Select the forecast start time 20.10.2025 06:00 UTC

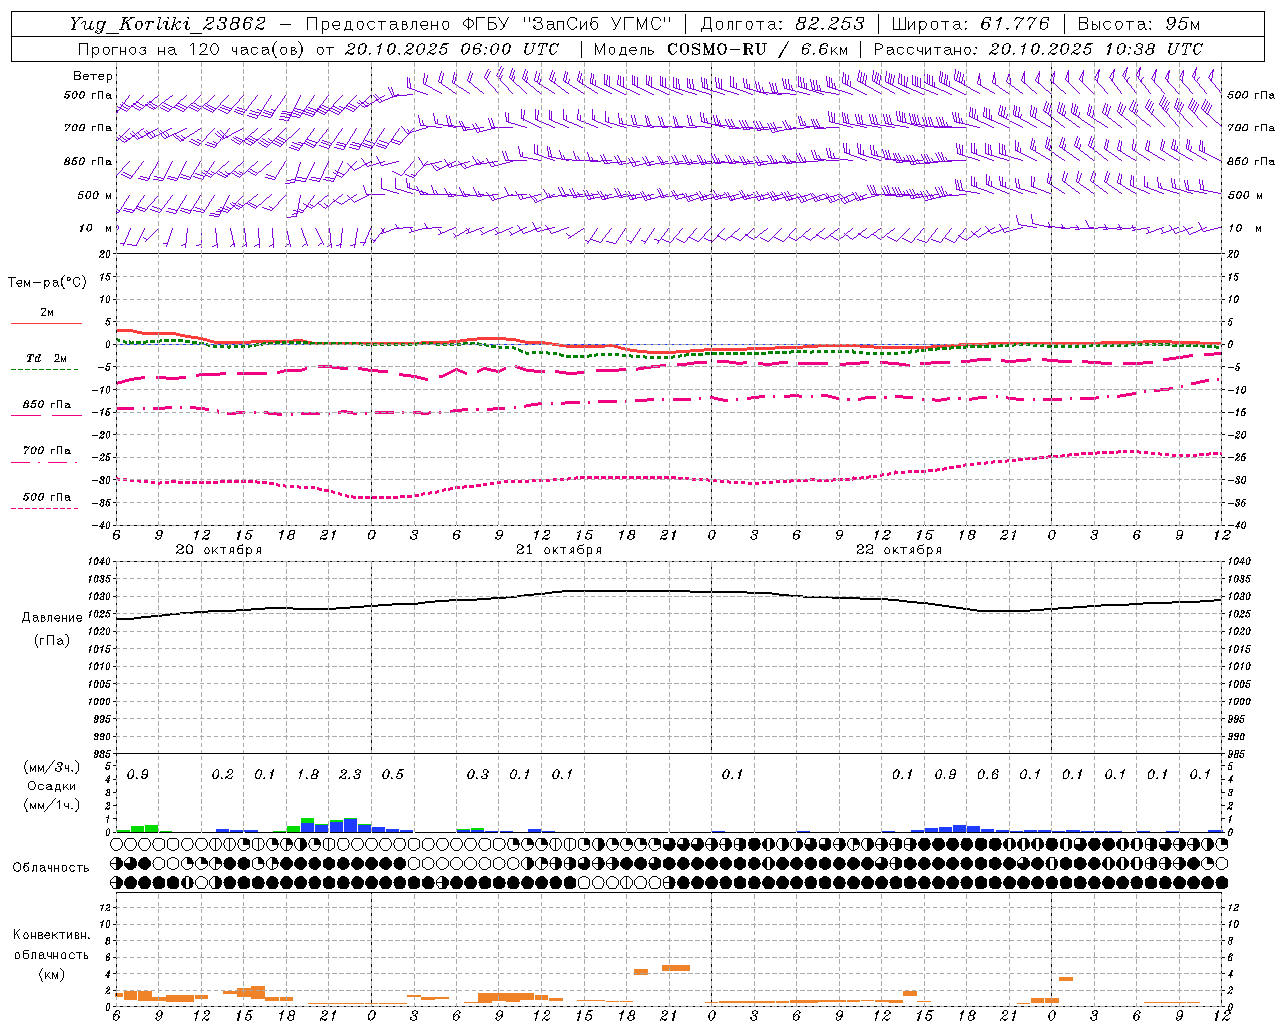point(452,49)
